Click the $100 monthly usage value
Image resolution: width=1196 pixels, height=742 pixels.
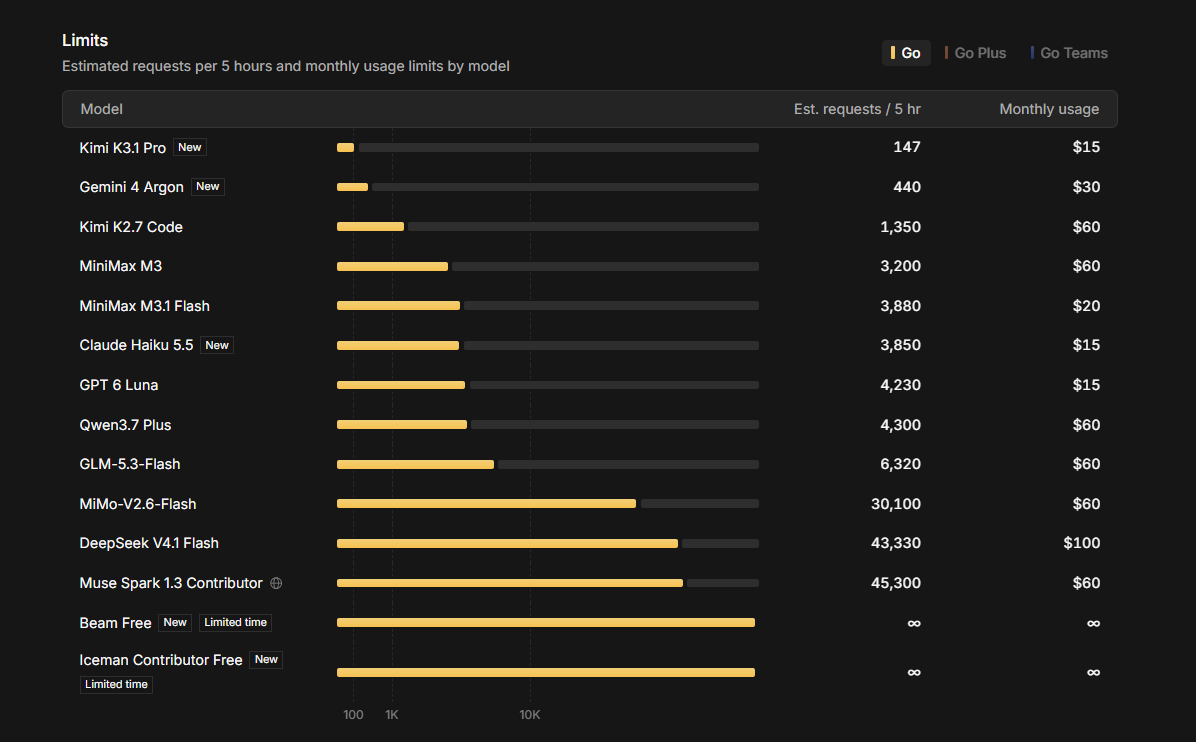(1082, 543)
